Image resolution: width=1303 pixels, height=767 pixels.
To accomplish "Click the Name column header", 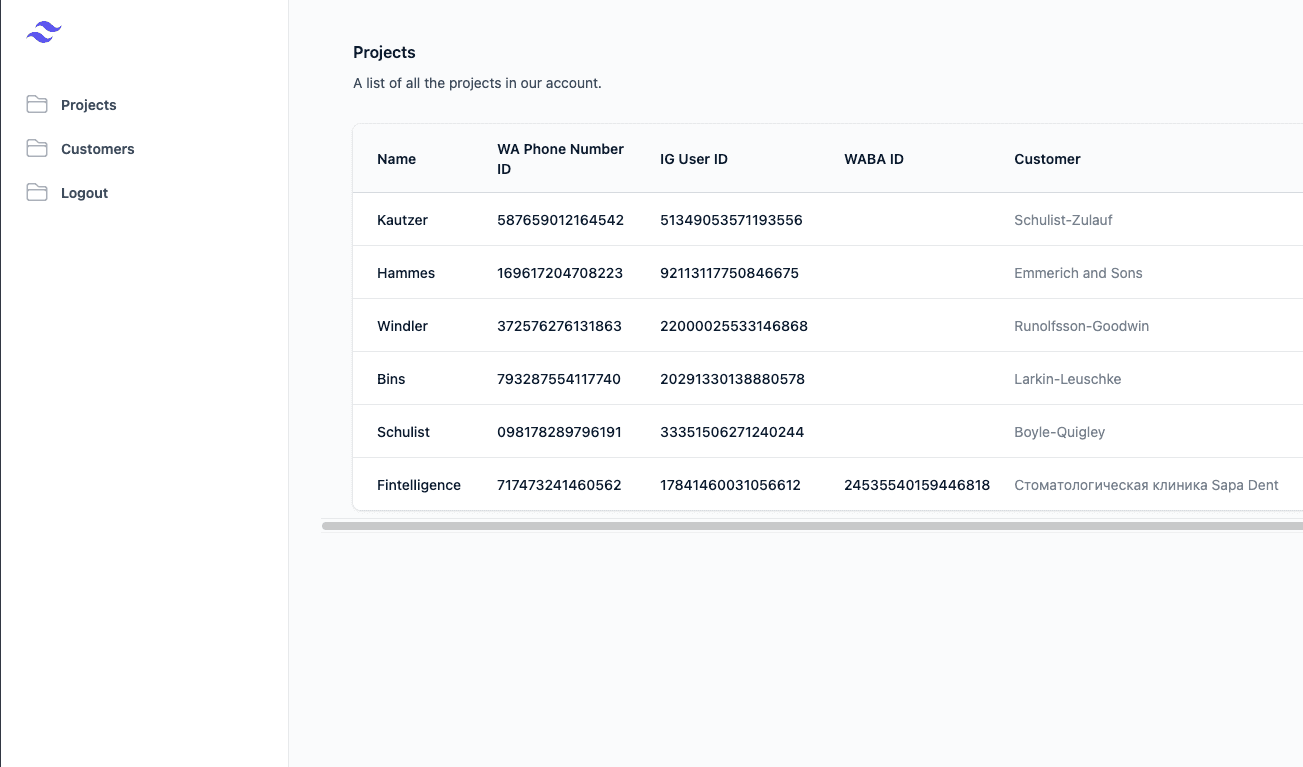I will [x=396, y=159].
